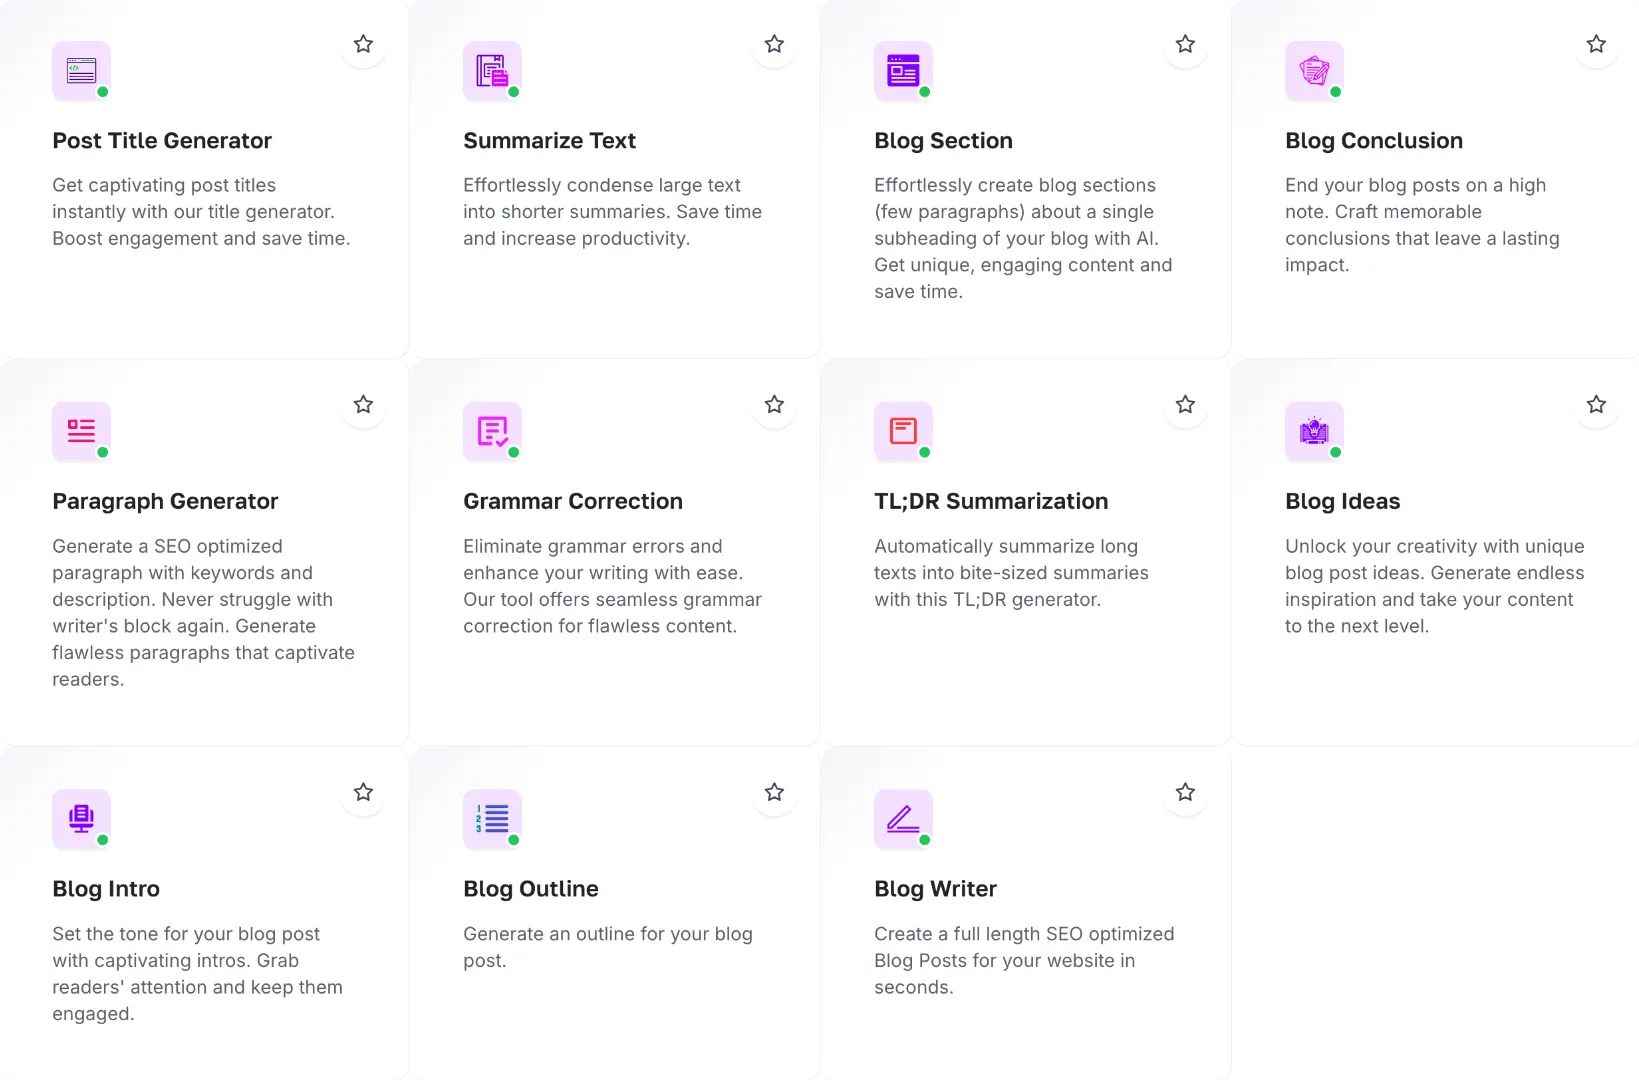This screenshot has width=1639, height=1080.
Task: Click the TL;DR Summarization tool icon
Action: (903, 431)
